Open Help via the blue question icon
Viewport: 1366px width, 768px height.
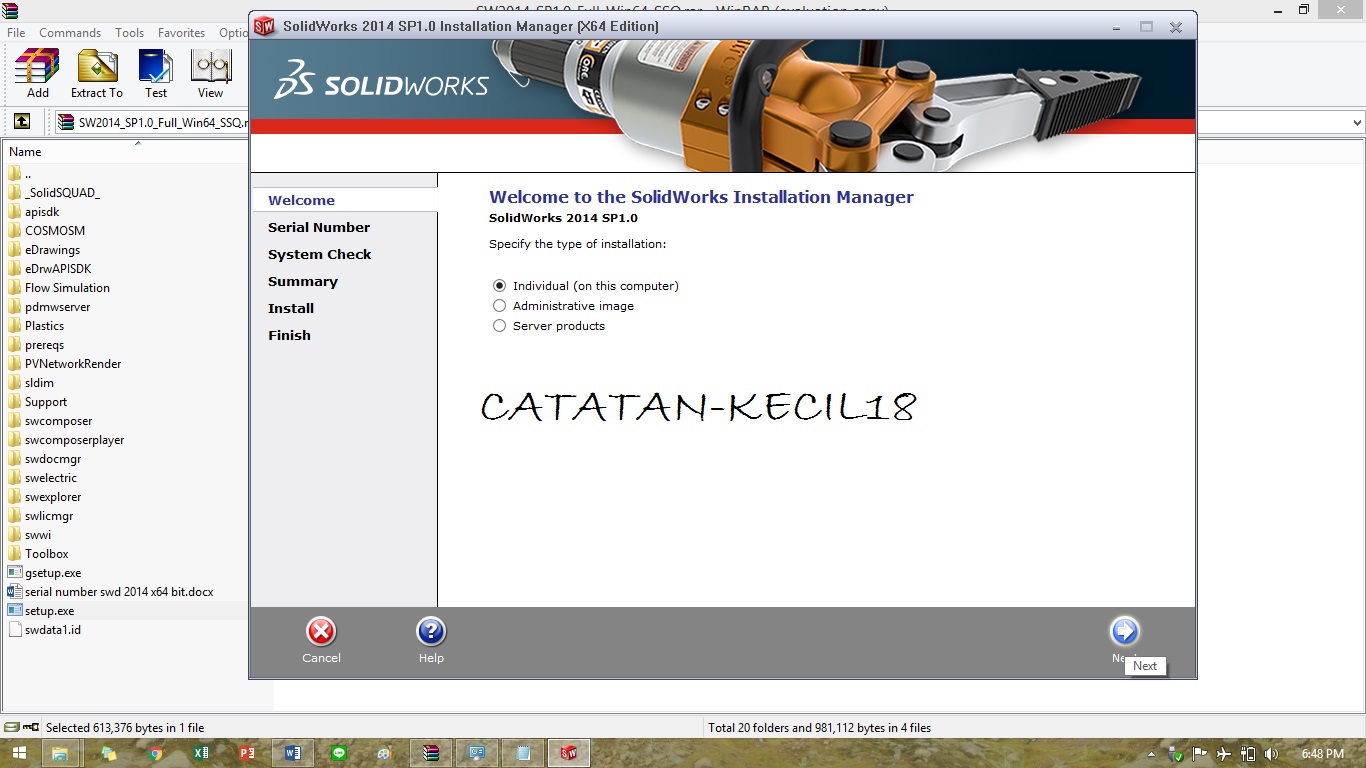point(431,632)
